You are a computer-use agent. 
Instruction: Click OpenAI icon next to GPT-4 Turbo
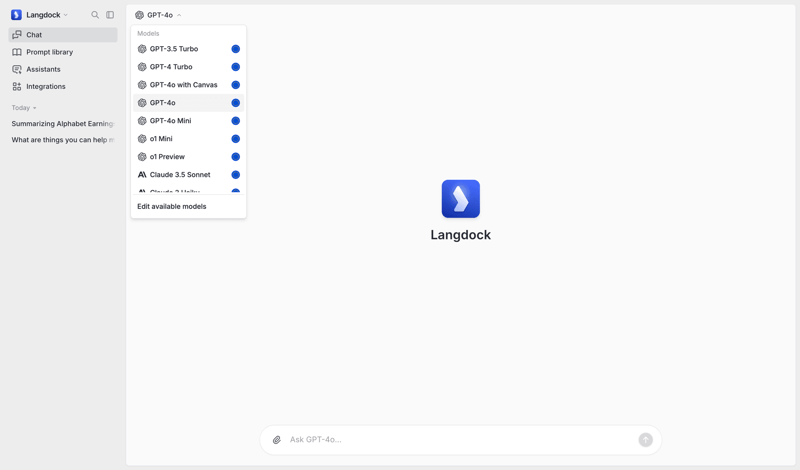tap(142, 67)
